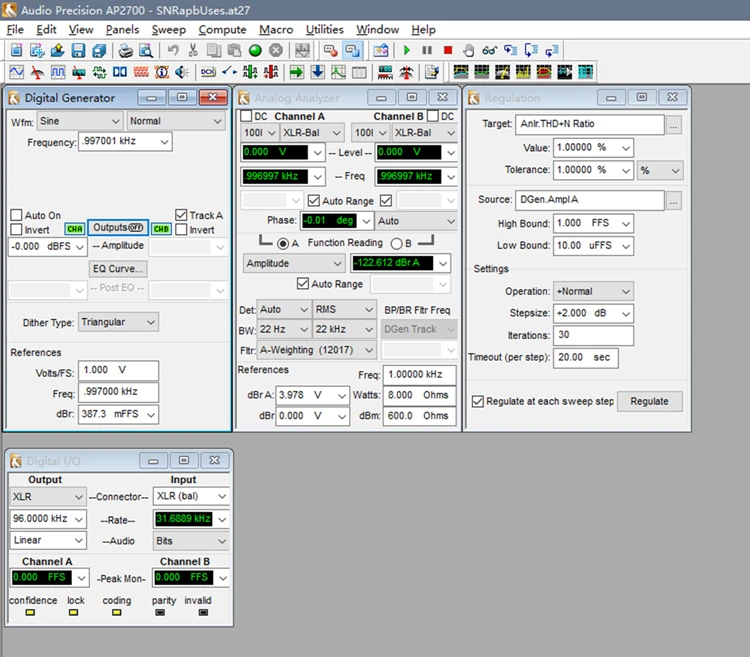Click the green circle Go icon

[255, 50]
